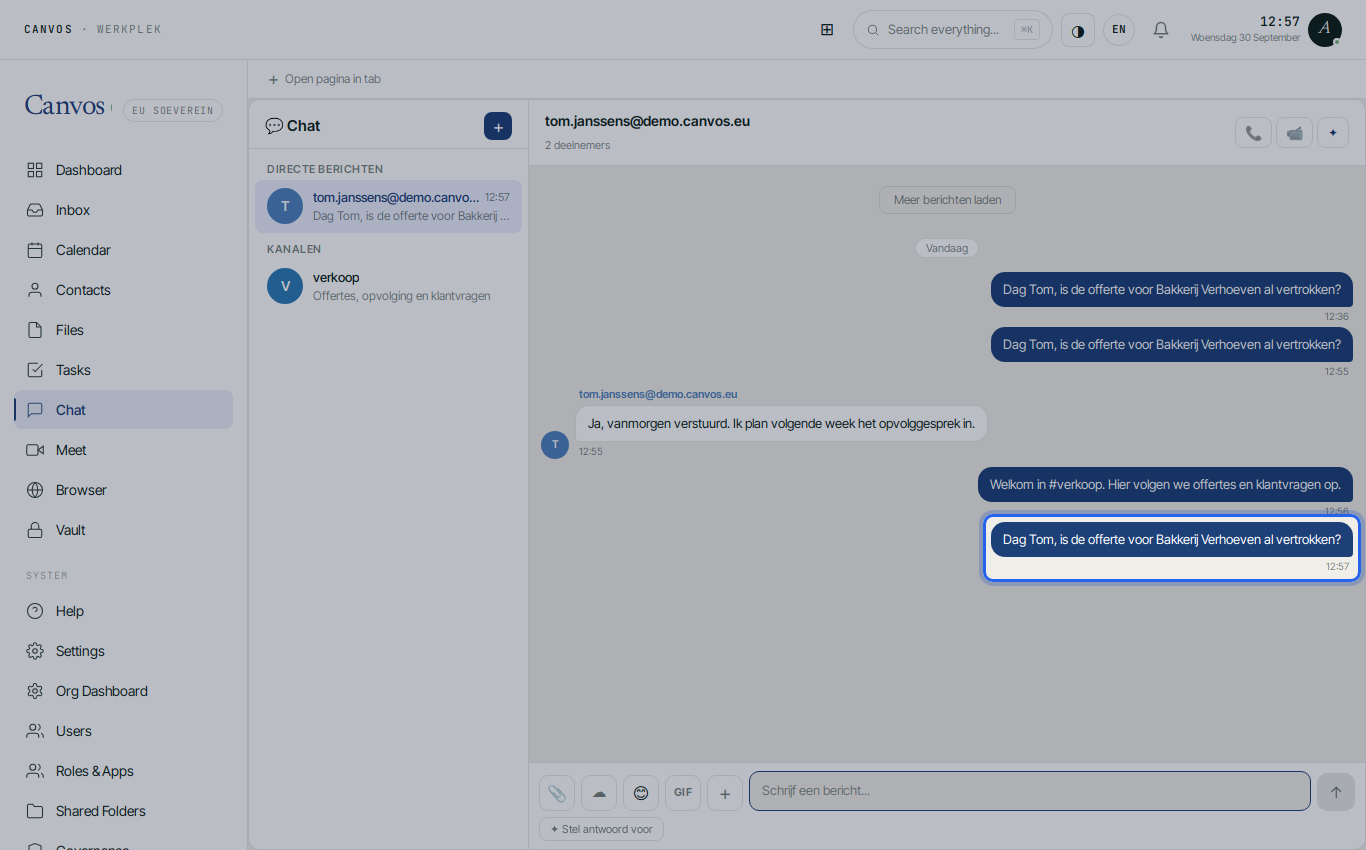Open Settings in sidebar

tap(123, 651)
